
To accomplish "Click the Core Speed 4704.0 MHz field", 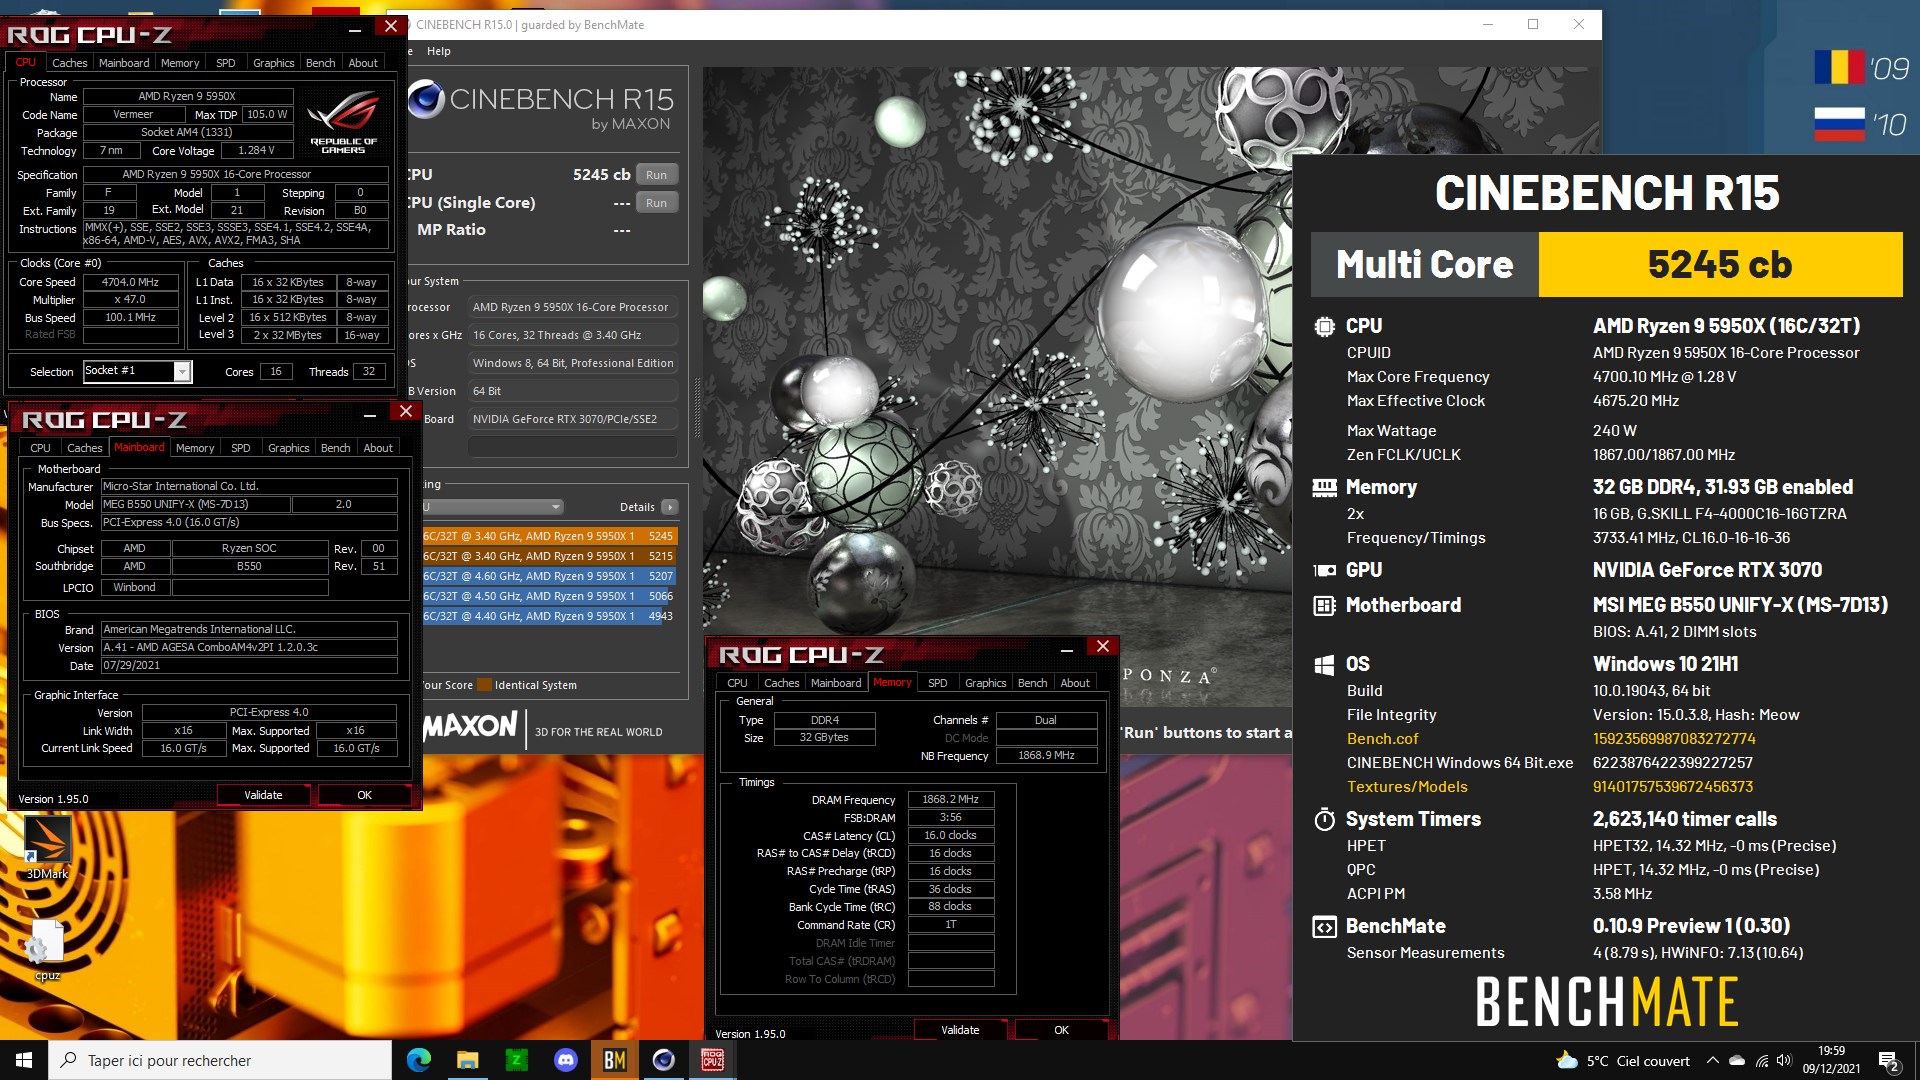I will [131, 282].
